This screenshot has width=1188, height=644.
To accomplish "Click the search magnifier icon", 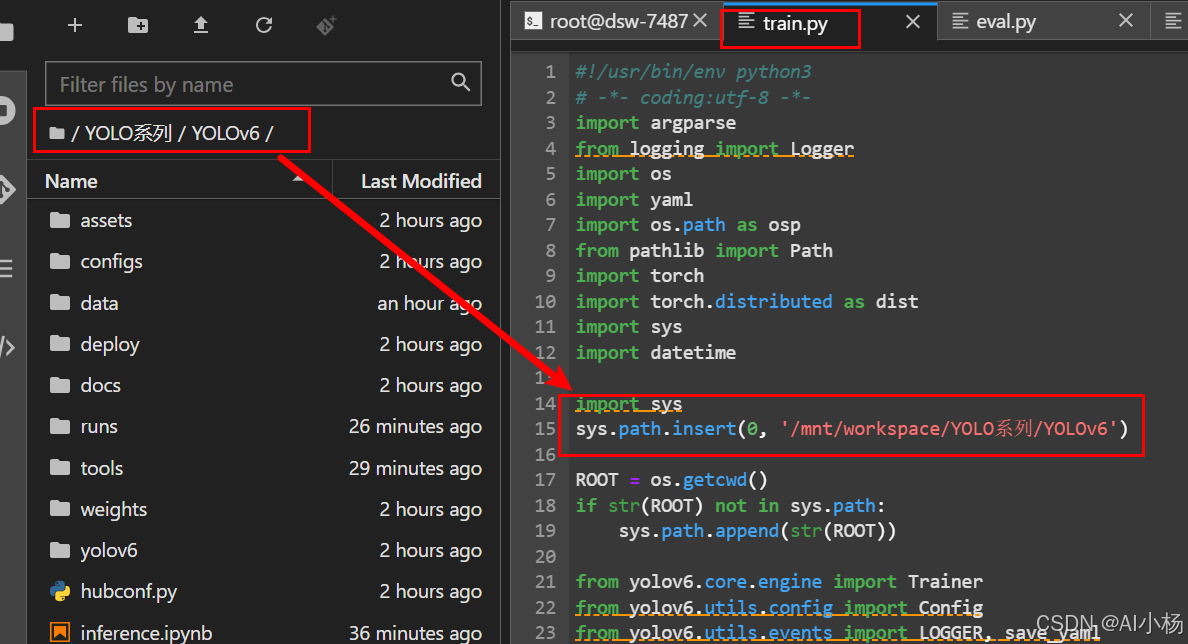I will click(460, 83).
